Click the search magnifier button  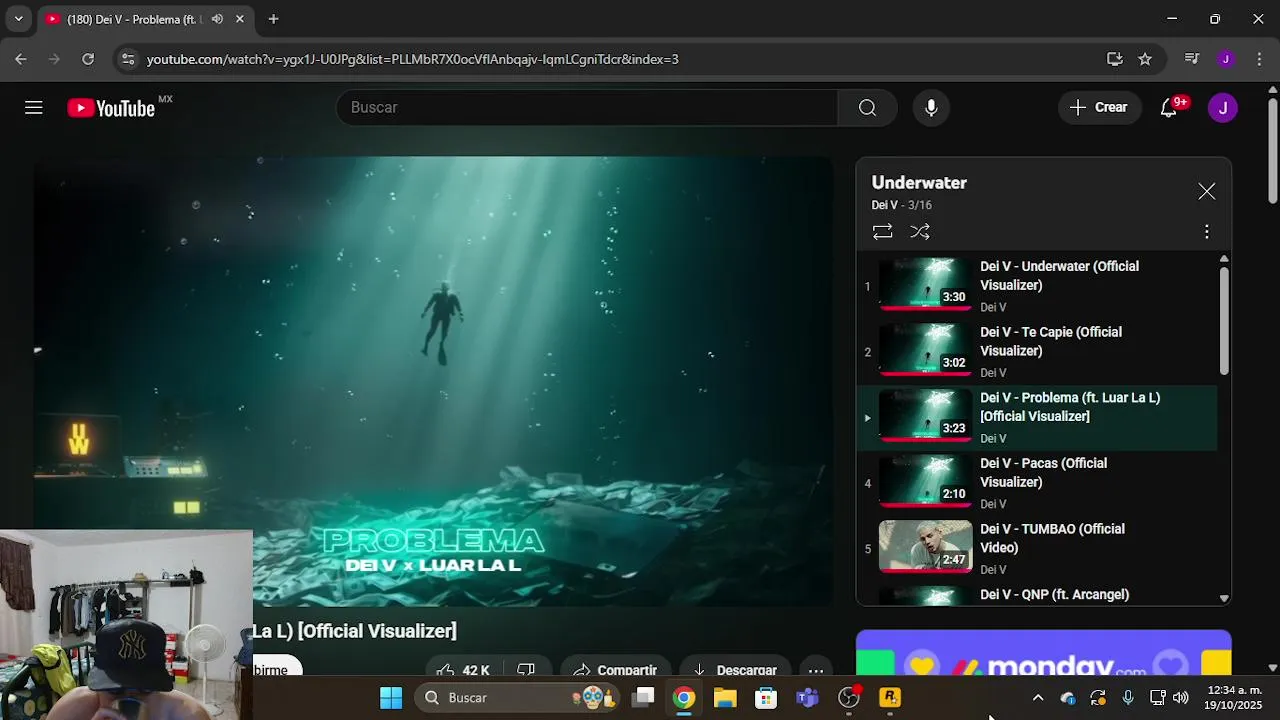[867, 108]
